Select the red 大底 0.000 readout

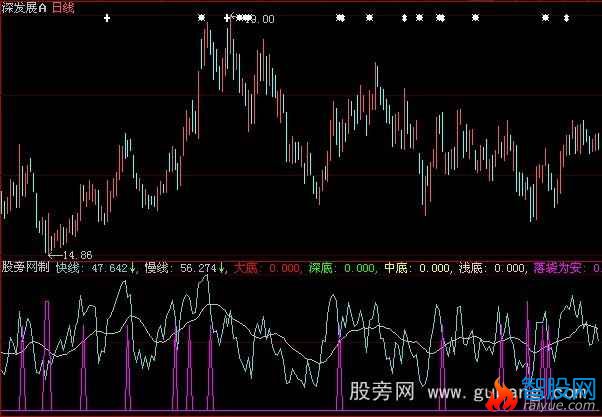click(x=266, y=268)
